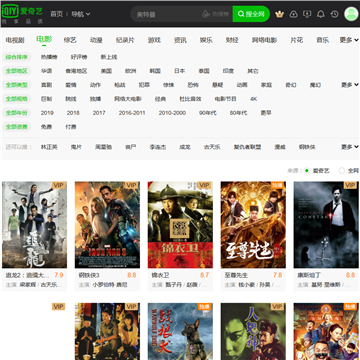Viewport: 360px width, 360px height.
Task: Open the notifications bell
Action: 321,14
